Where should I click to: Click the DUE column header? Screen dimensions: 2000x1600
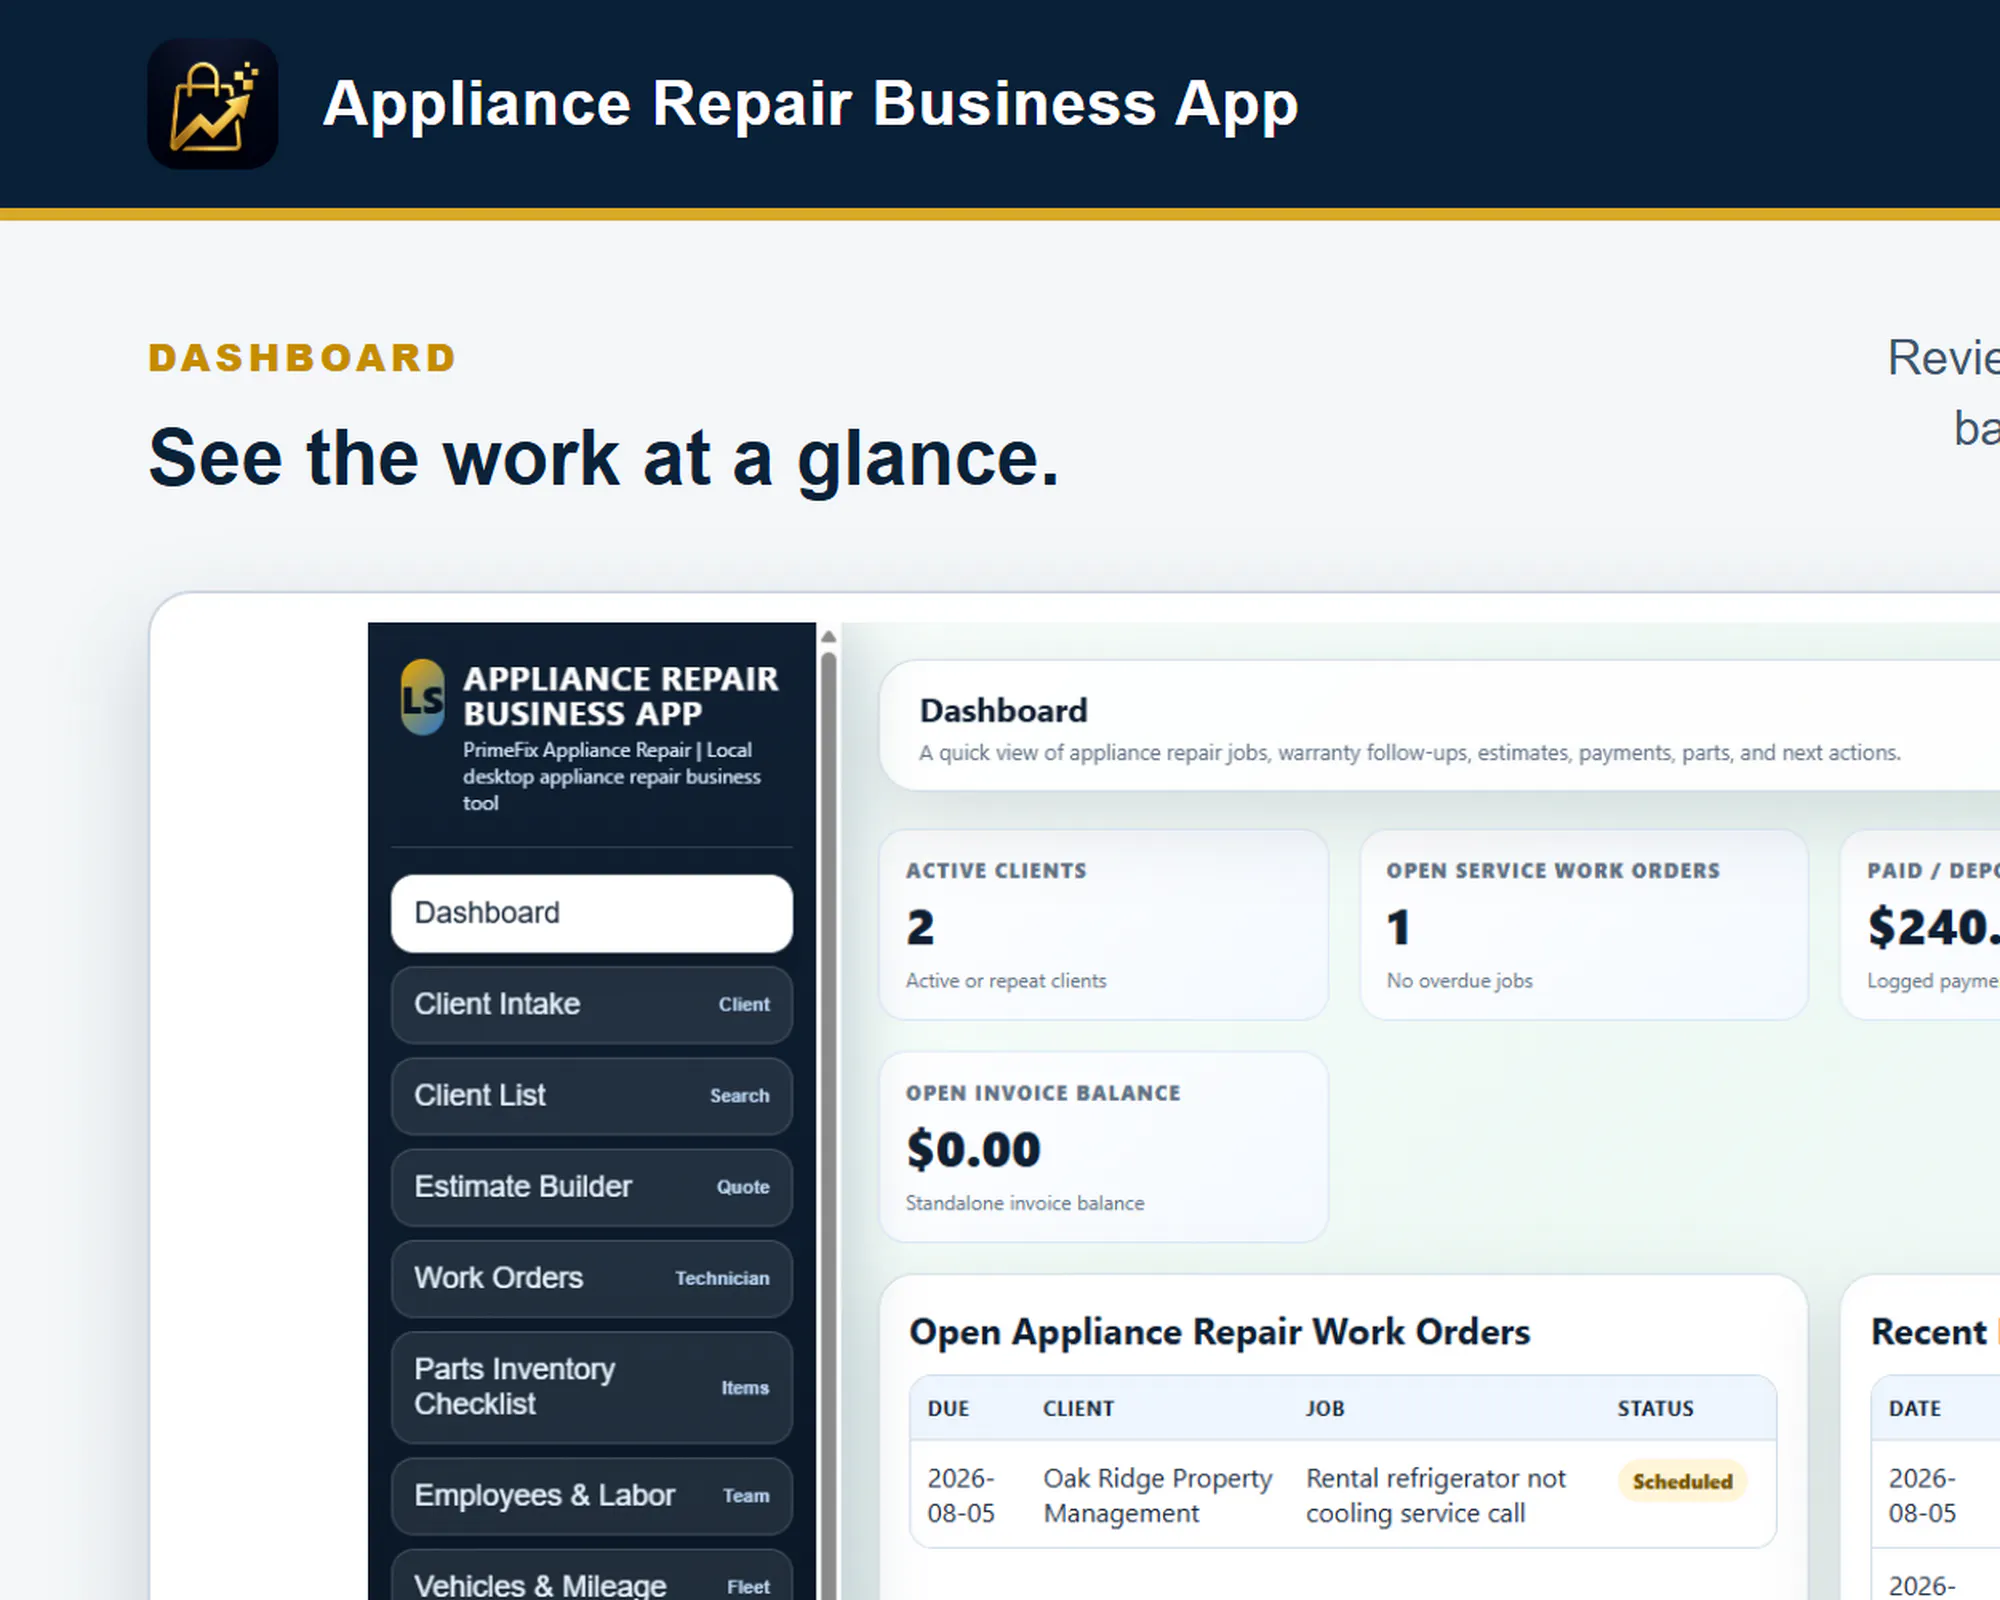click(948, 1408)
